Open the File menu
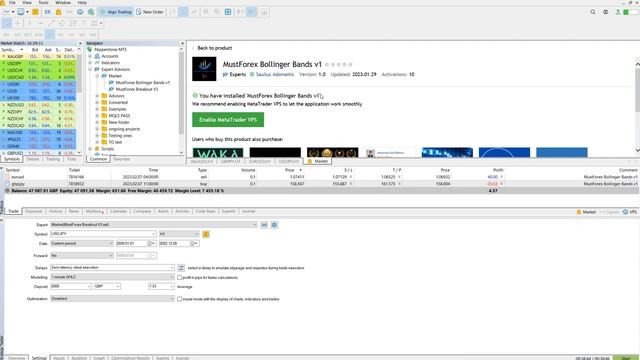 point(12,2)
